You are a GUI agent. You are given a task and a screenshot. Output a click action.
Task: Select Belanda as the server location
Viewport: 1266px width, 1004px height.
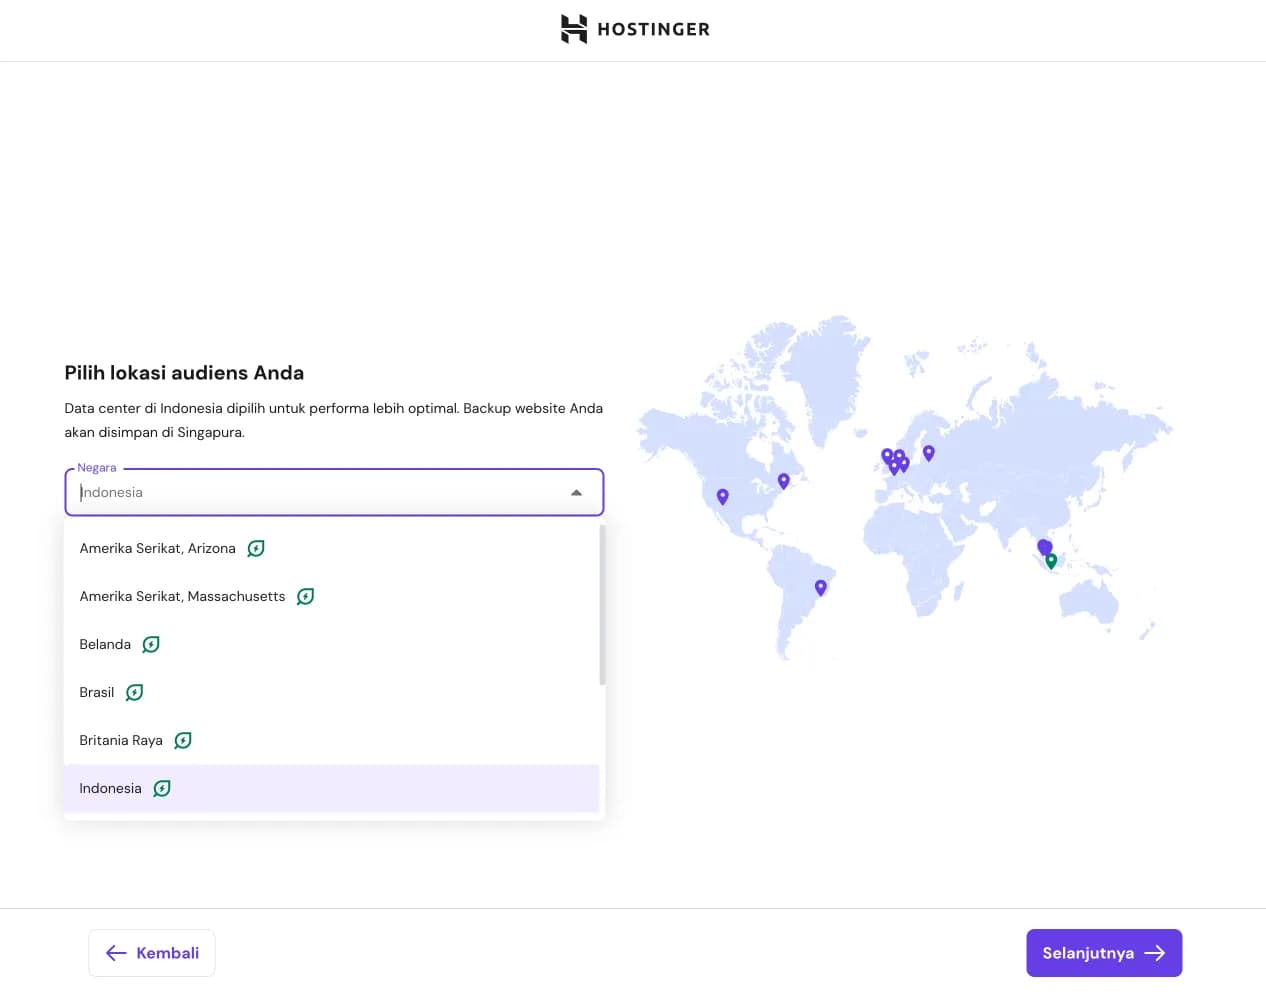tap(105, 645)
